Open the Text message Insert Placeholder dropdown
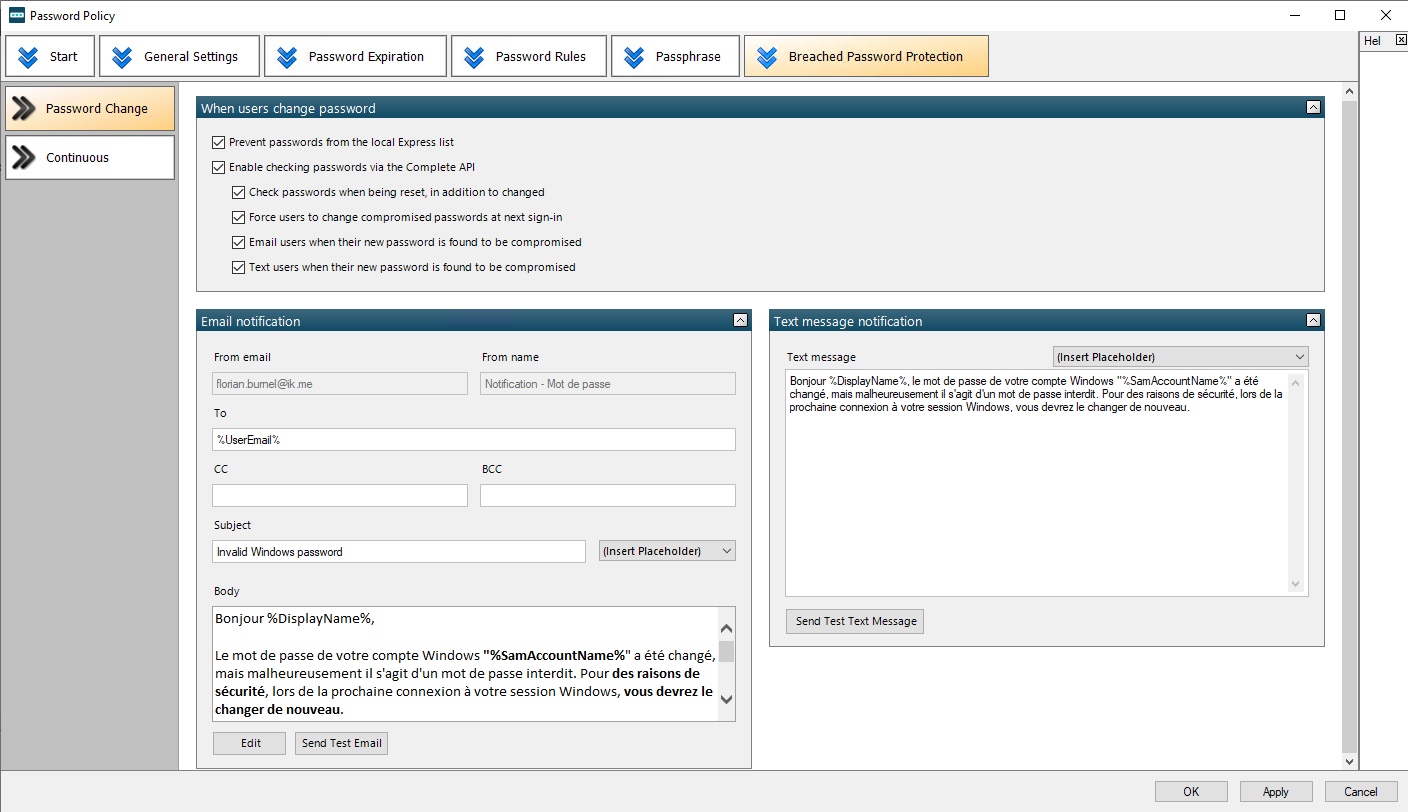The height and width of the screenshot is (812, 1408). 1180,357
